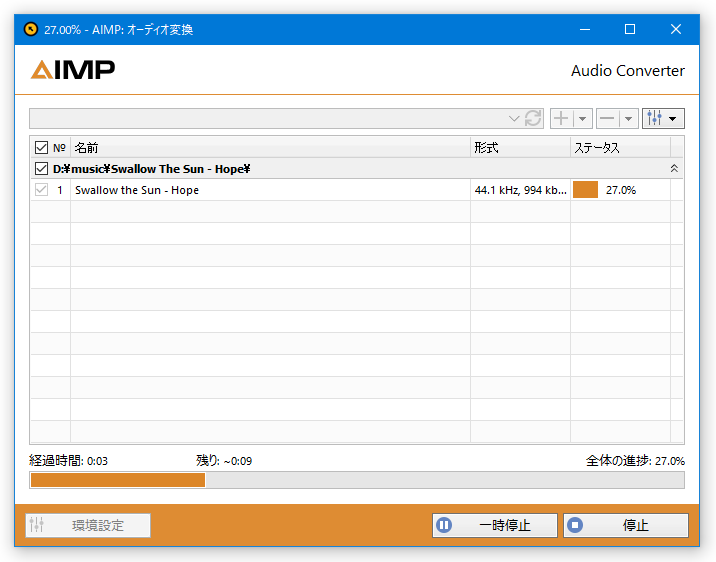The height and width of the screenshot is (562, 716).
Task: Sort by ステータス column header
Action: pos(620,147)
